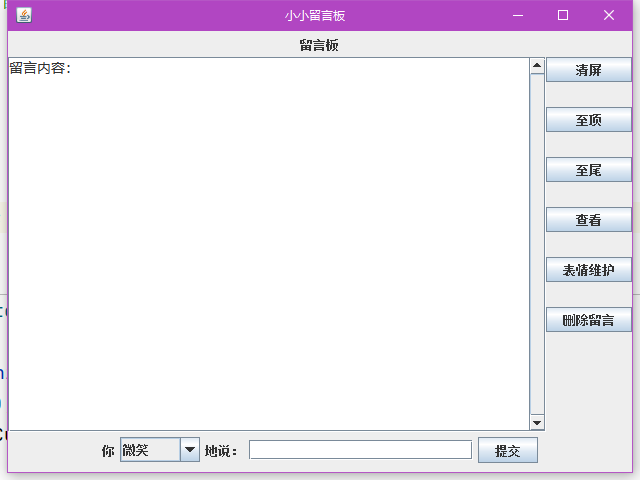Viewport: 640px width, 480px height.
Task: Click the scrollbar down arrow
Action: [537, 423]
